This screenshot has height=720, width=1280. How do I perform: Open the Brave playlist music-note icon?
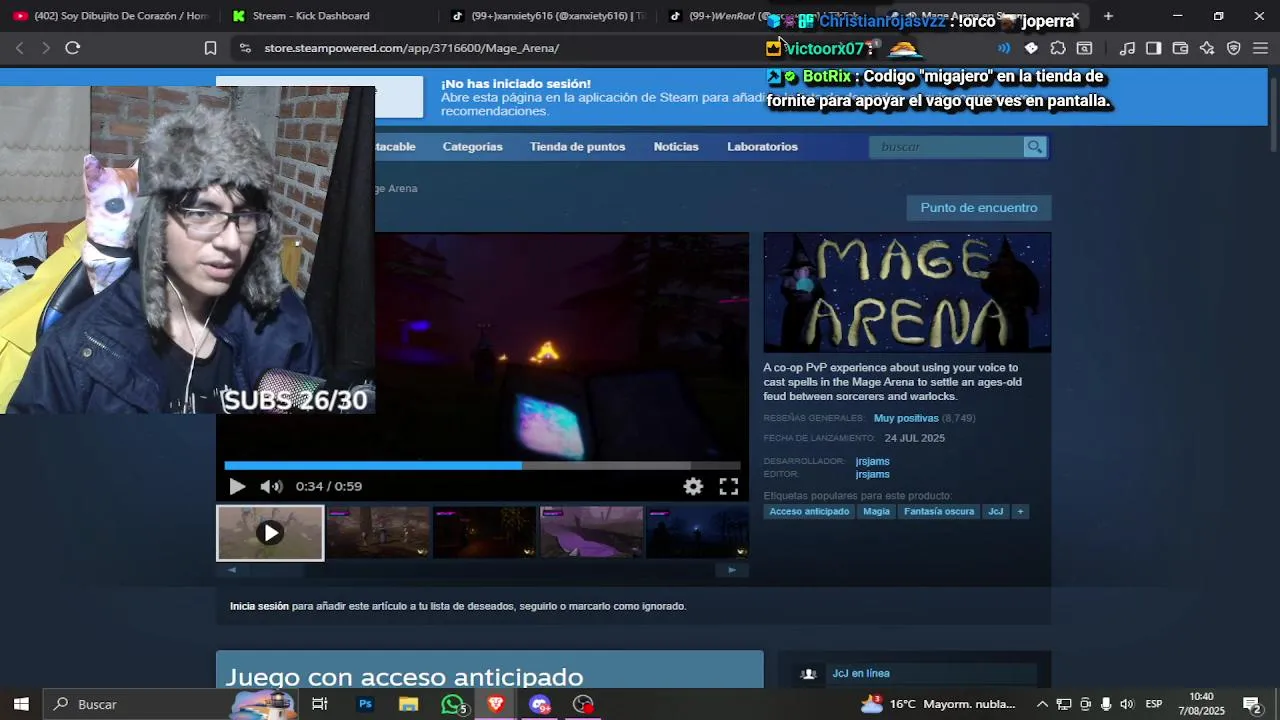1127,48
